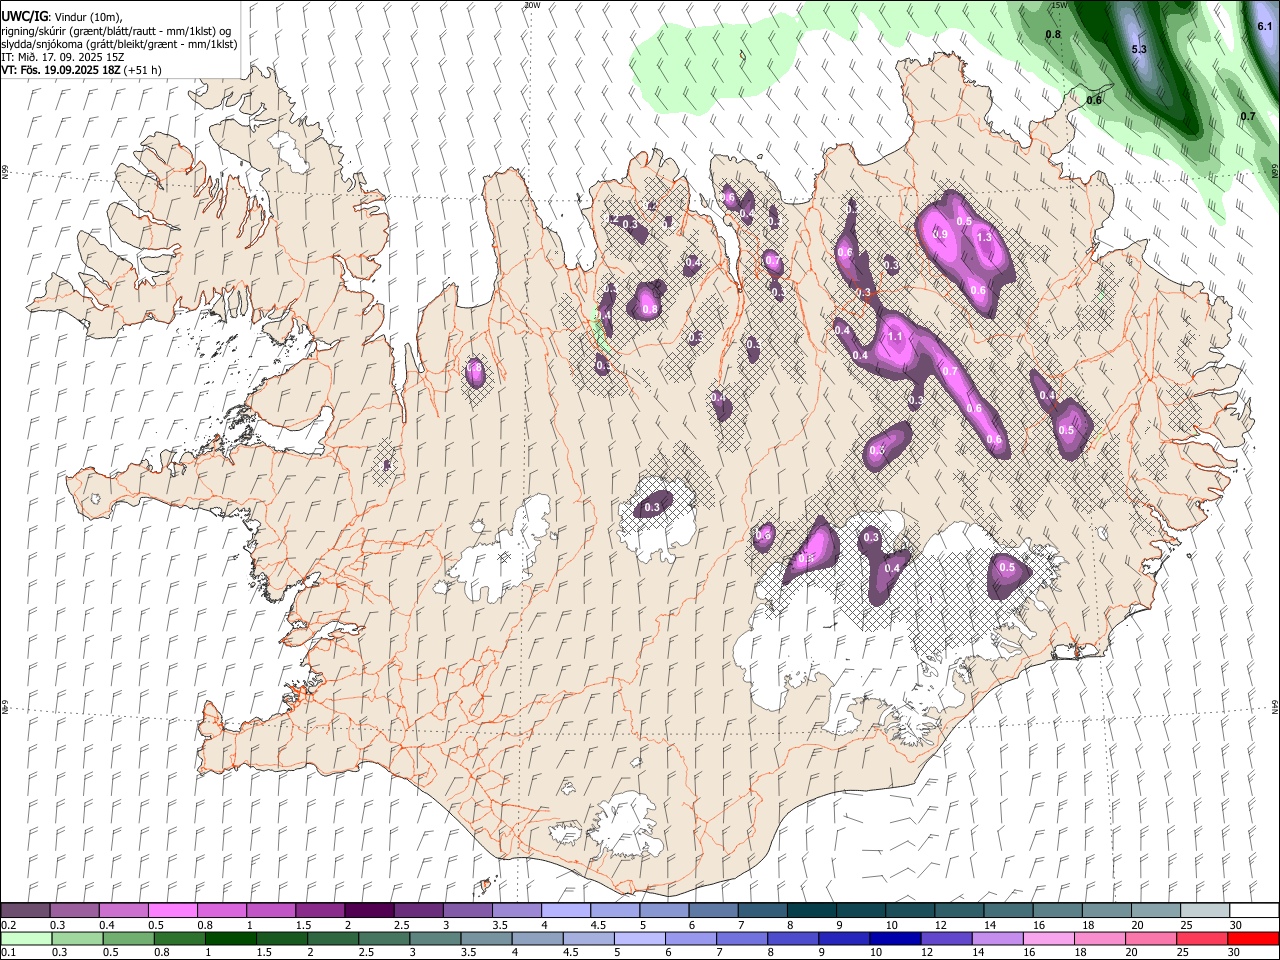Image resolution: width=1280 pixels, height=960 pixels.
Task: Click the '6.1' precipitation value at top-right corner
Action: (x=1264, y=27)
